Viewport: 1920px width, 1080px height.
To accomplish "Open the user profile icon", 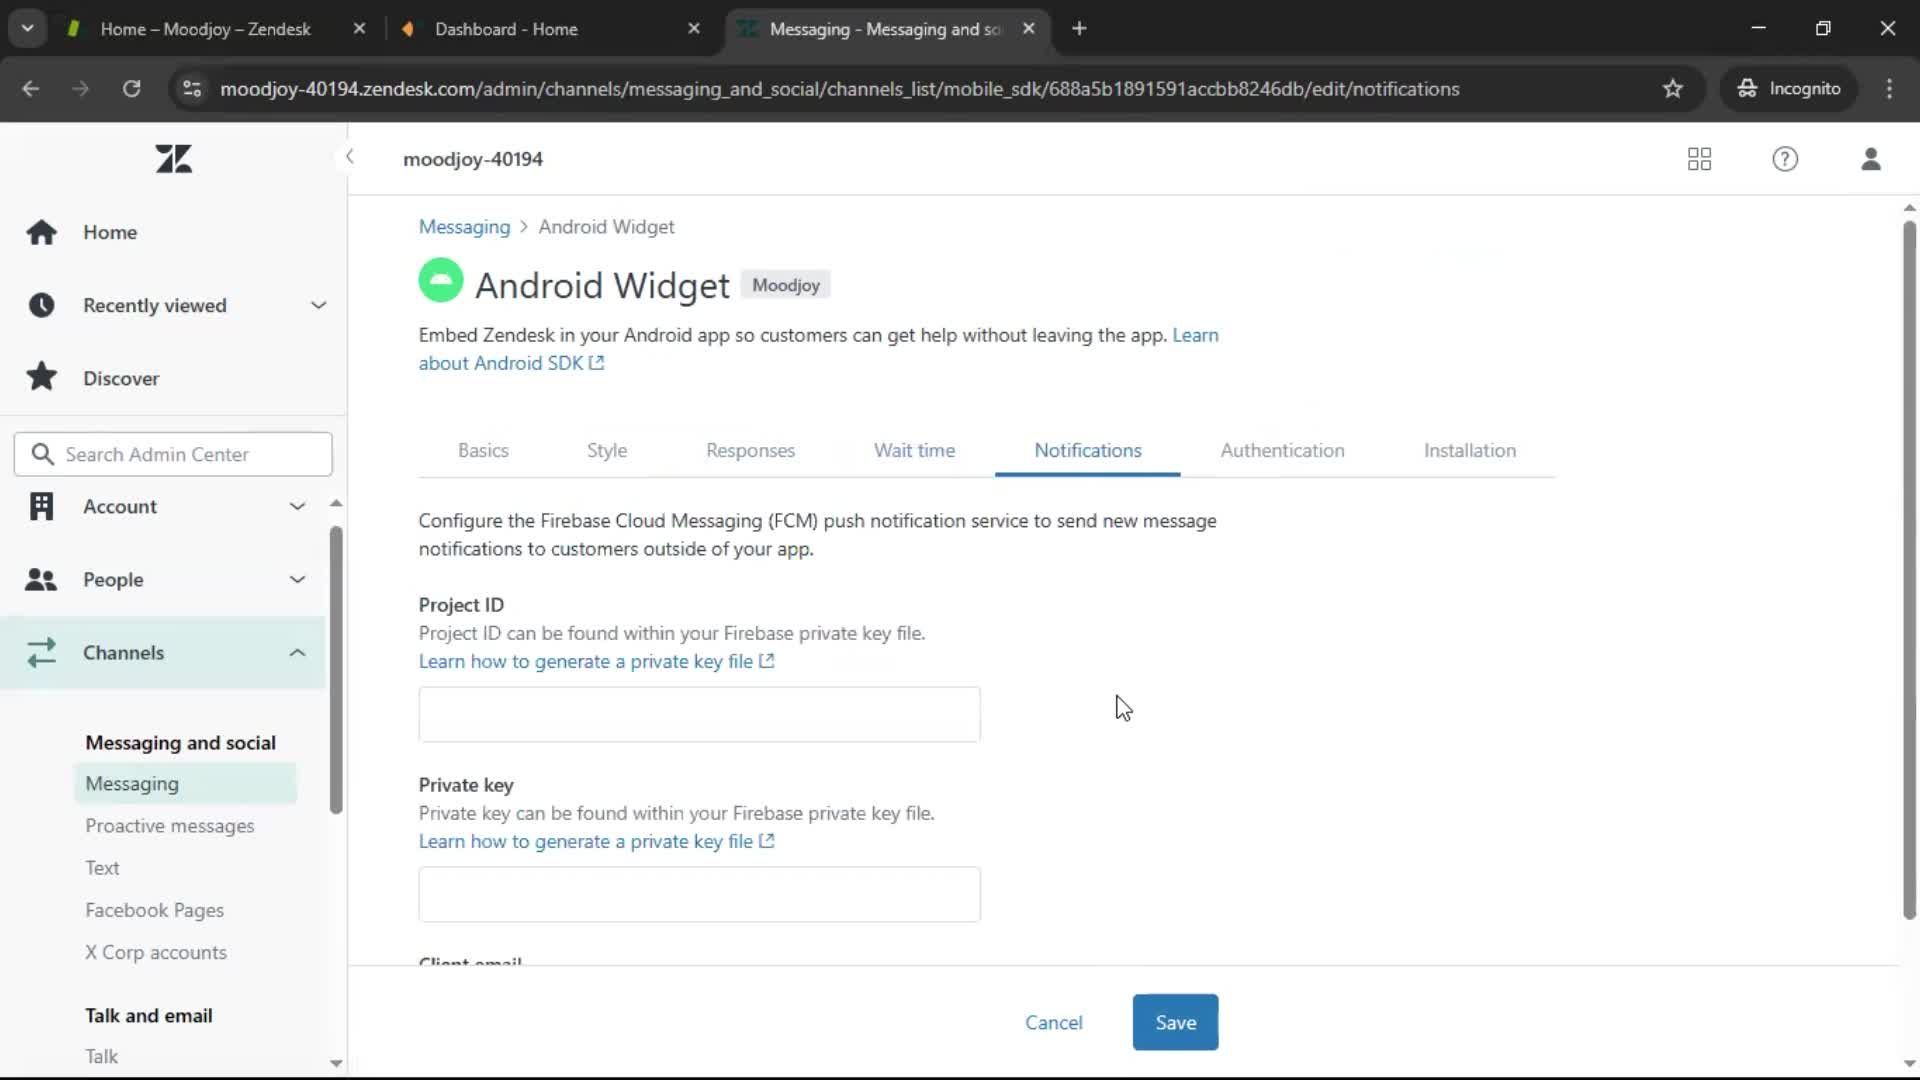I will pos(1870,159).
